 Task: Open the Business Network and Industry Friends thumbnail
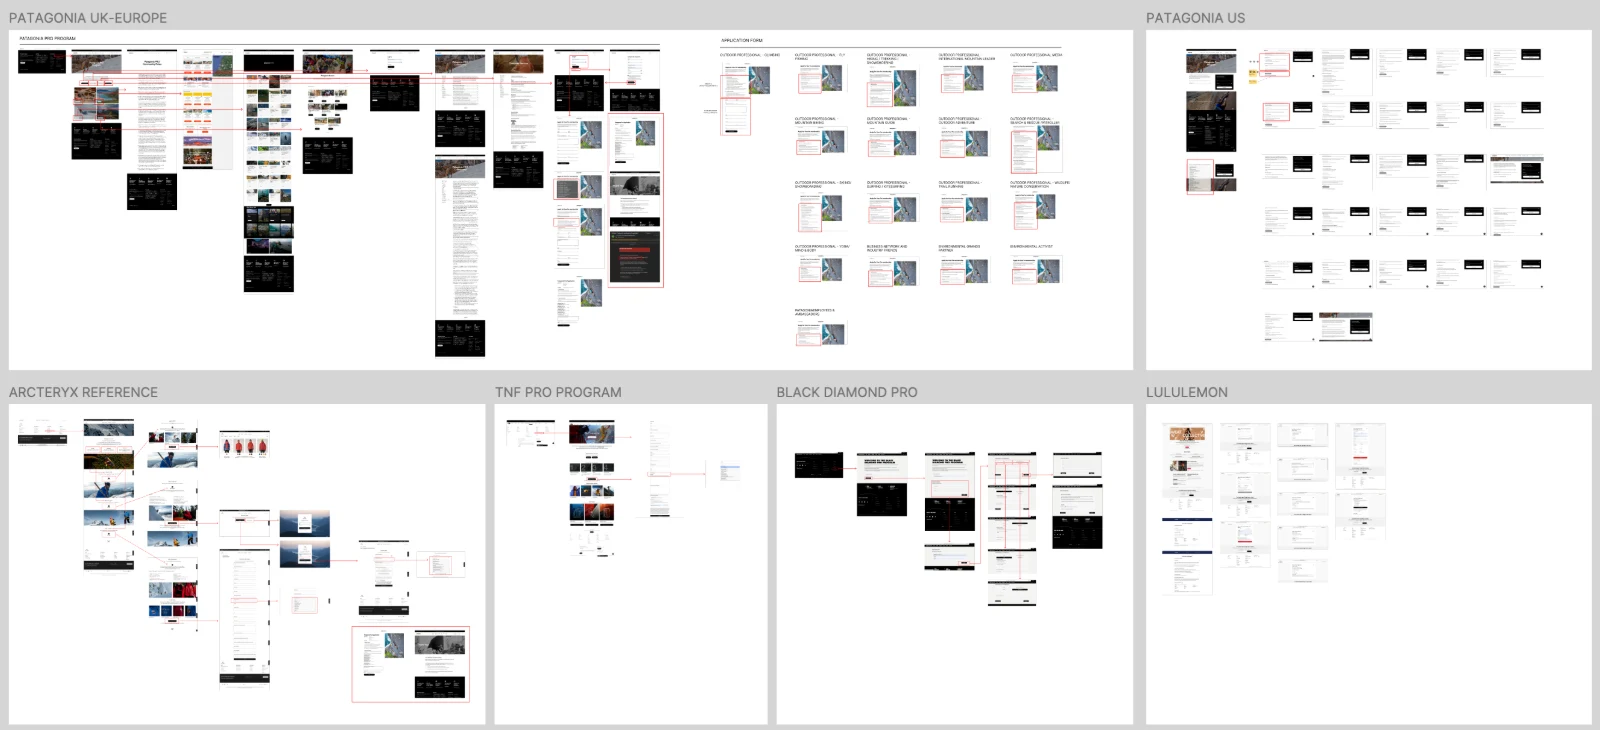(893, 272)
